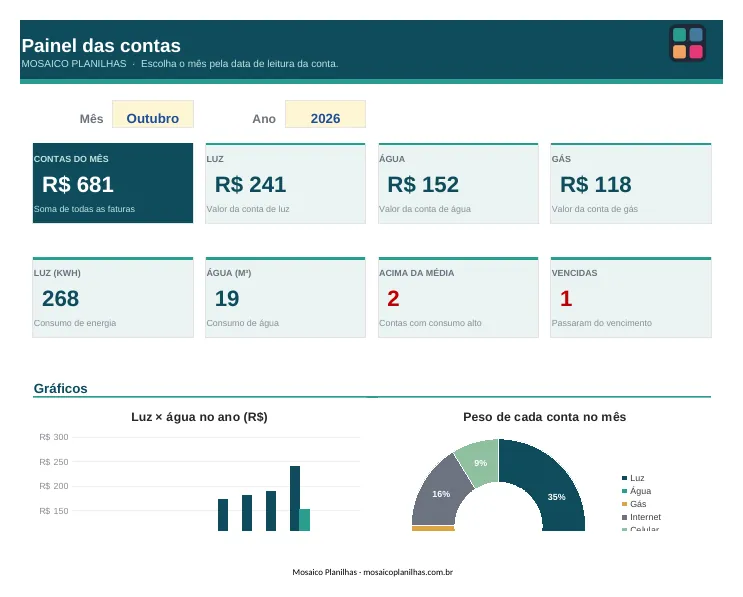Click the Internet legend color marker

tap(625, 517)
